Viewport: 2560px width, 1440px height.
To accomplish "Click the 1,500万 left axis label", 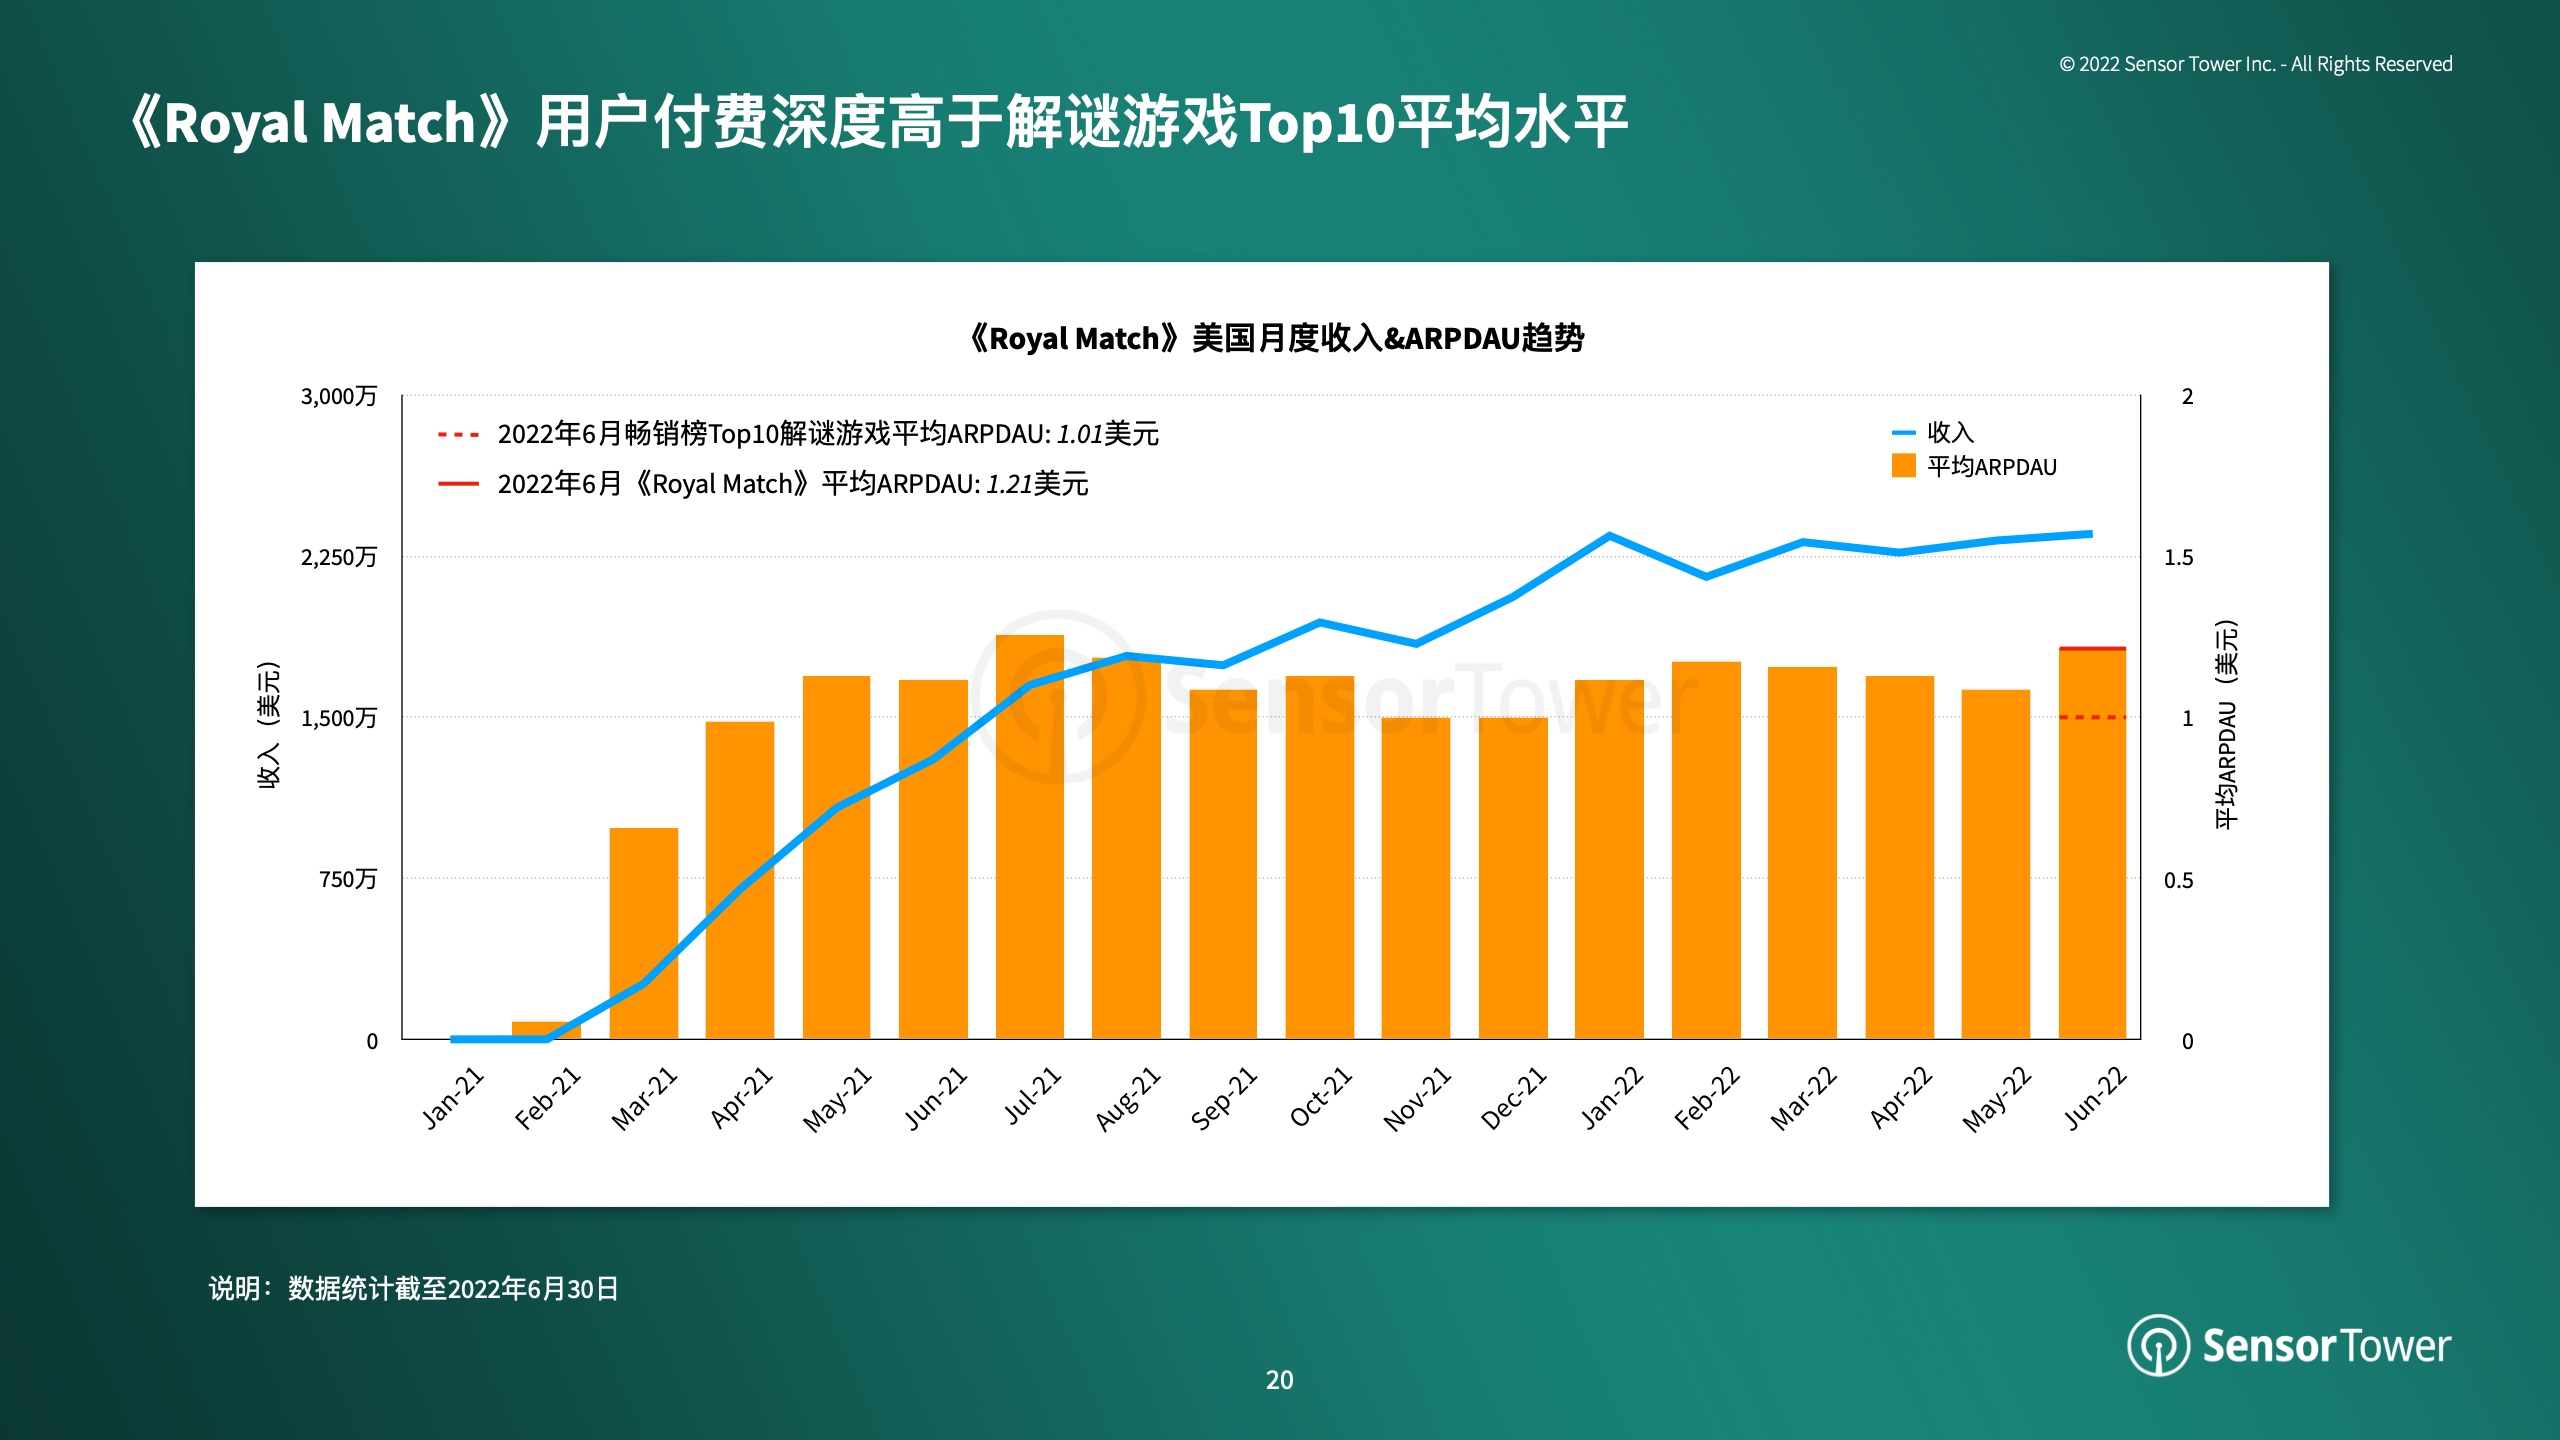I will click(x=339, y=718).
